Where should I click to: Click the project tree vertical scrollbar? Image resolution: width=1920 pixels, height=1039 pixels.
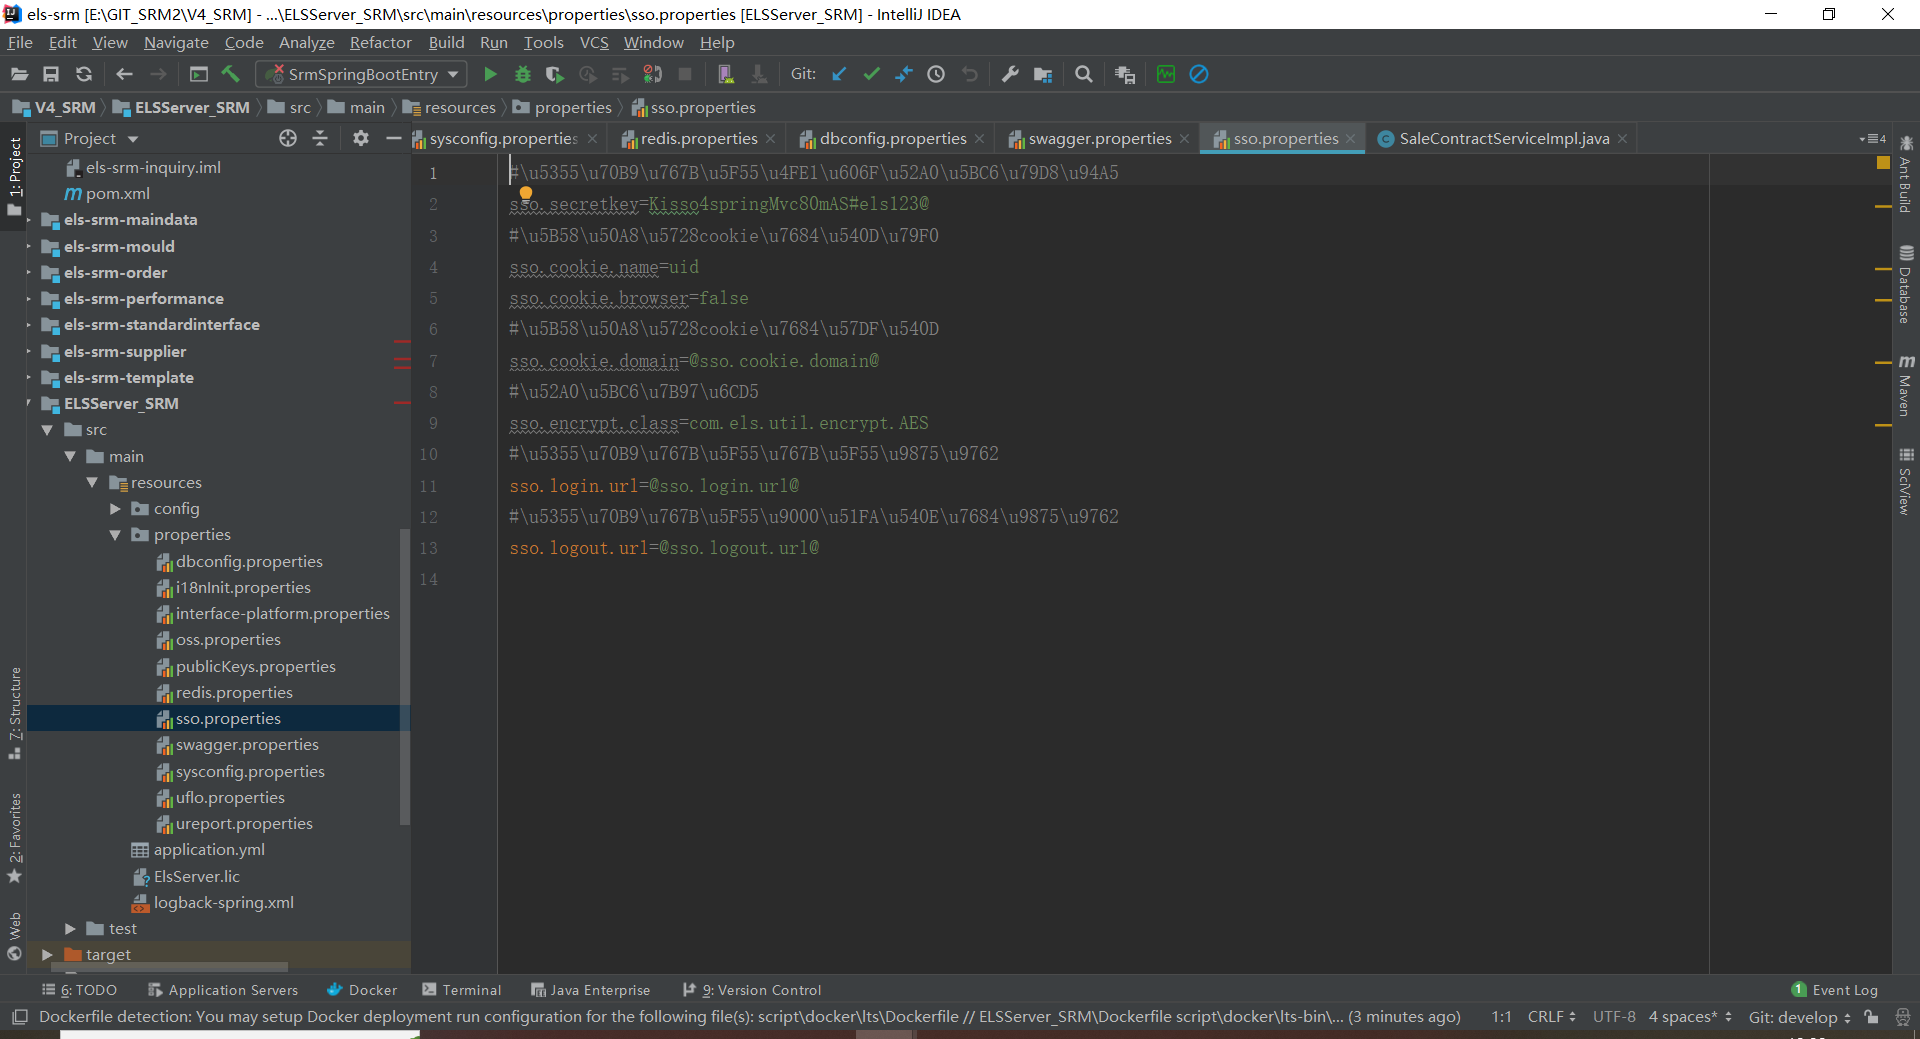405,676
